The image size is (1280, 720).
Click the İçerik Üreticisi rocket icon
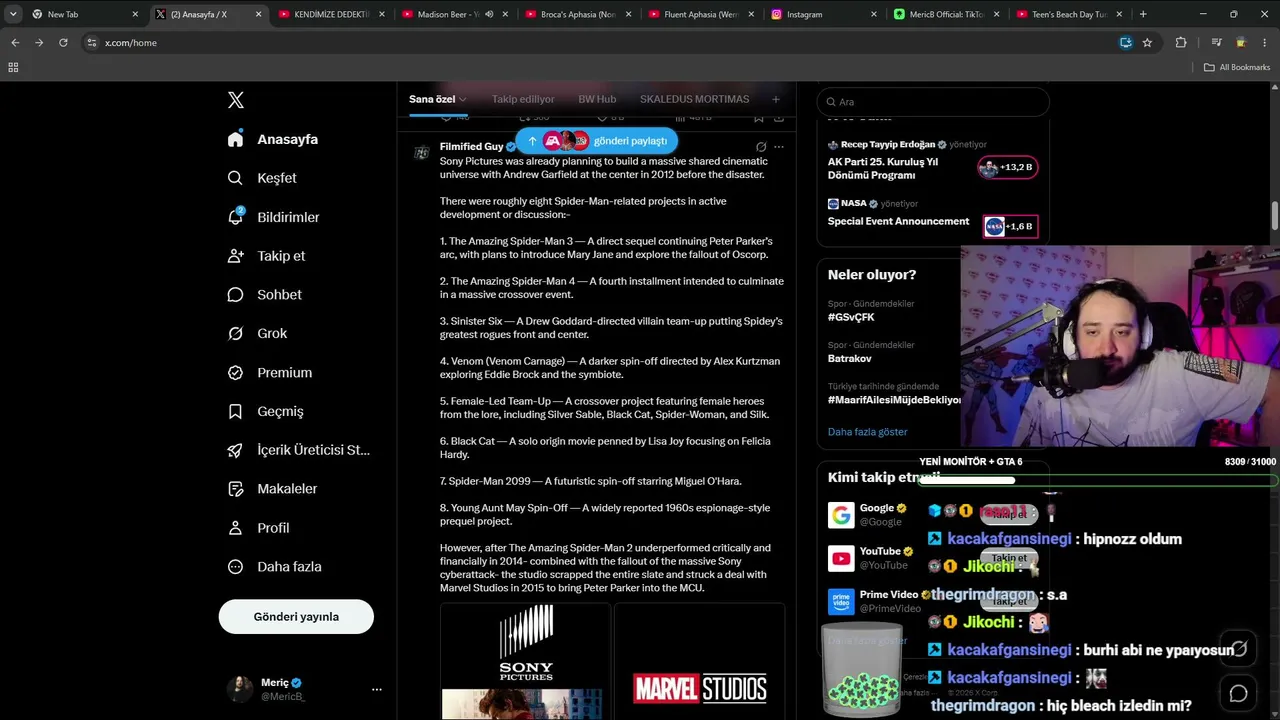click(x=235, y=450)
